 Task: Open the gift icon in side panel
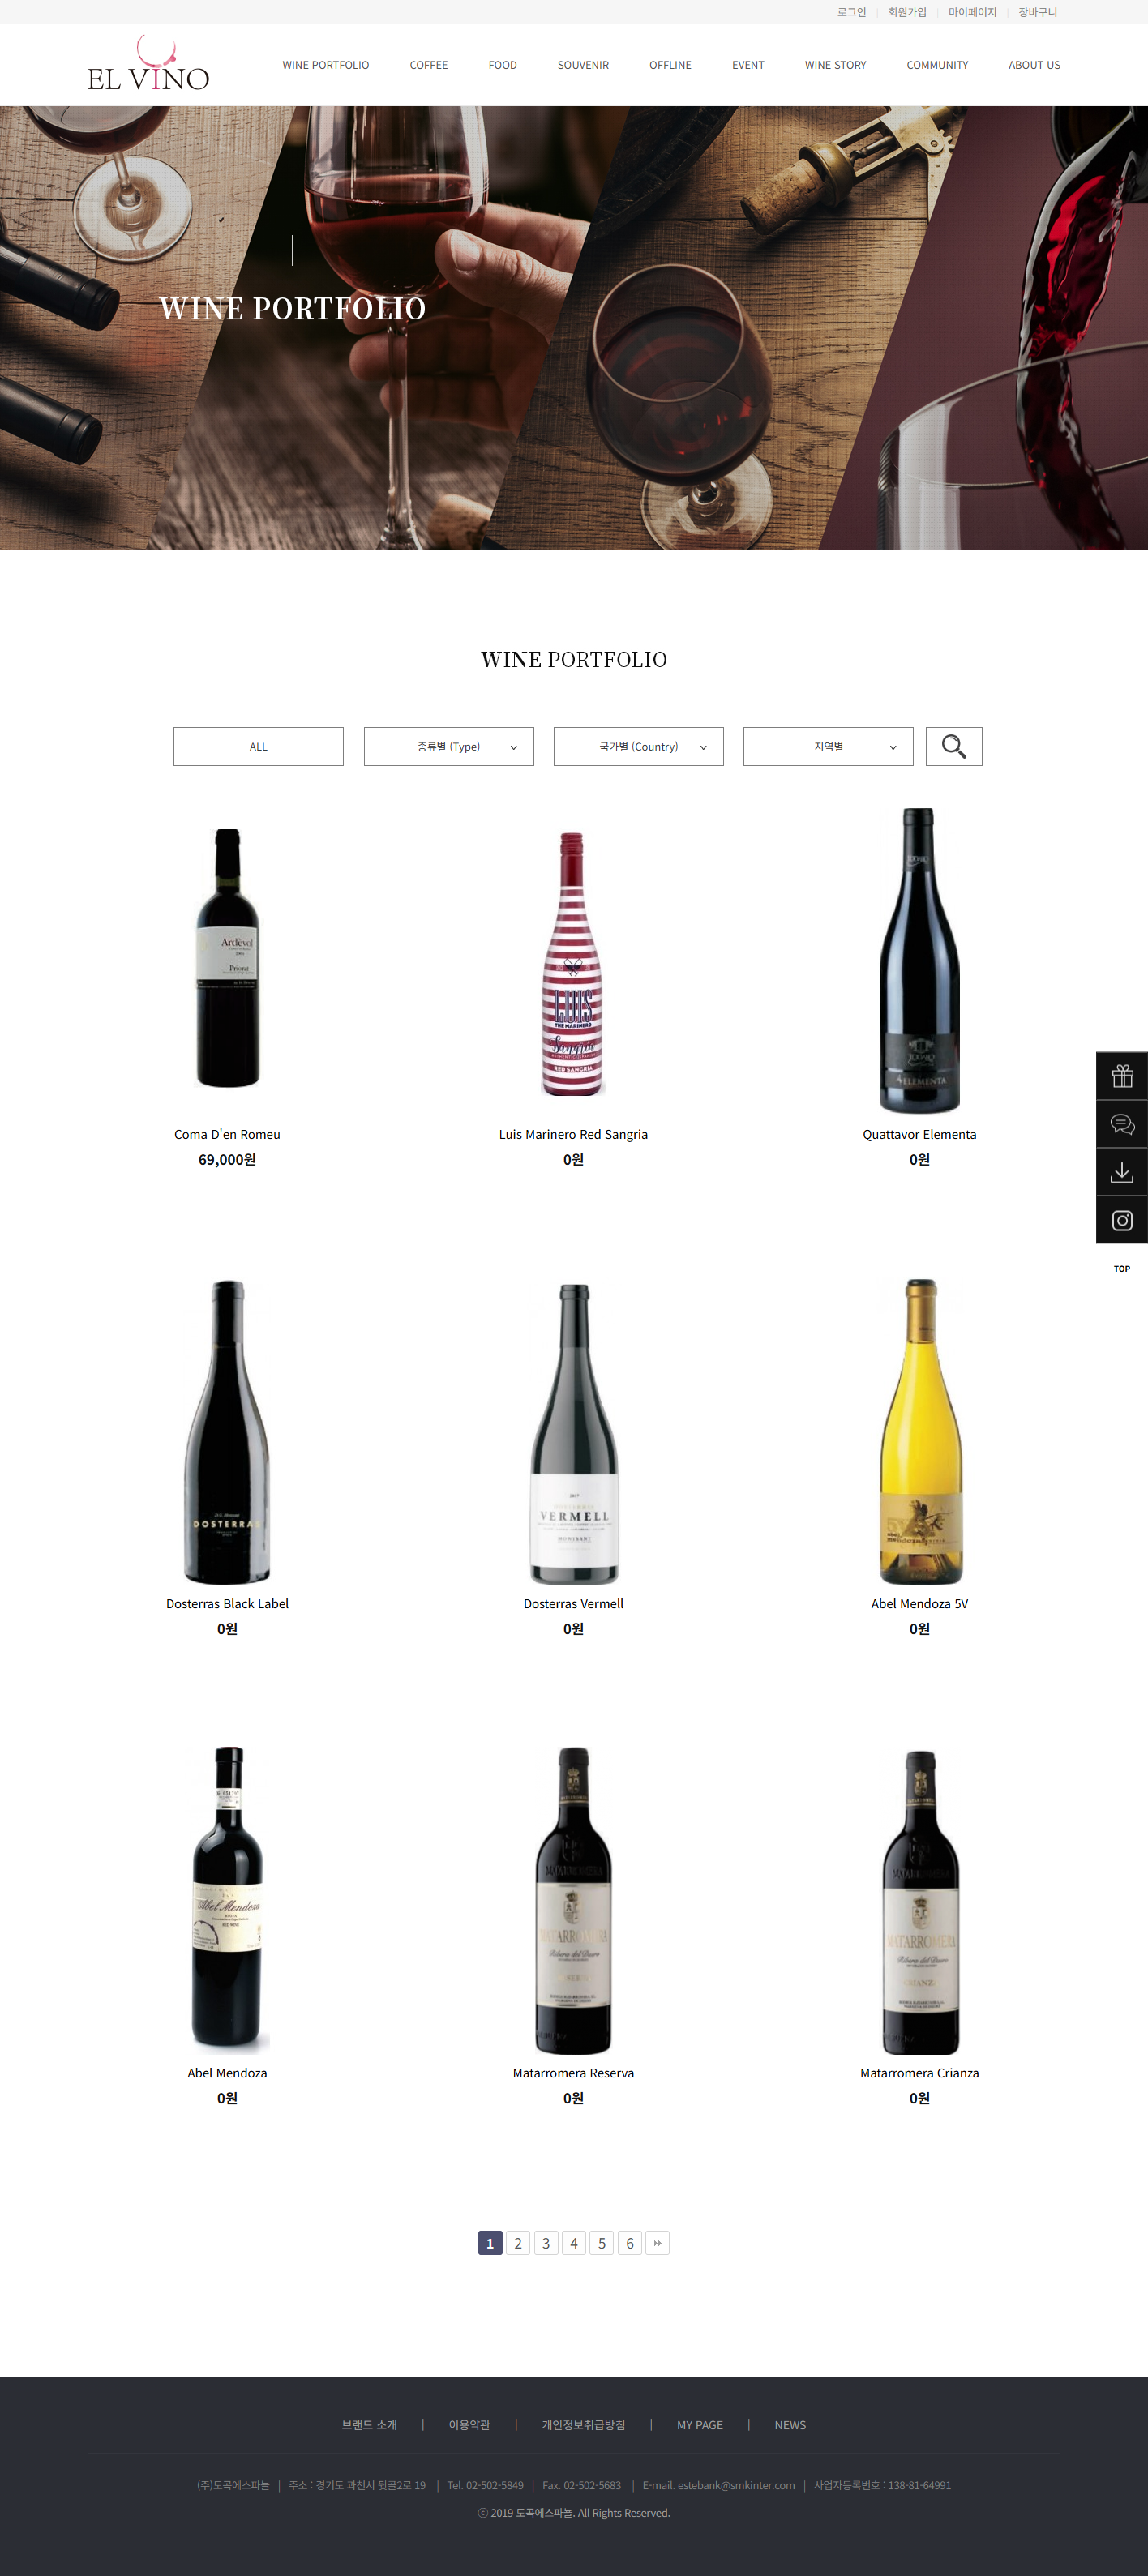click(x=1122, y=1076)
